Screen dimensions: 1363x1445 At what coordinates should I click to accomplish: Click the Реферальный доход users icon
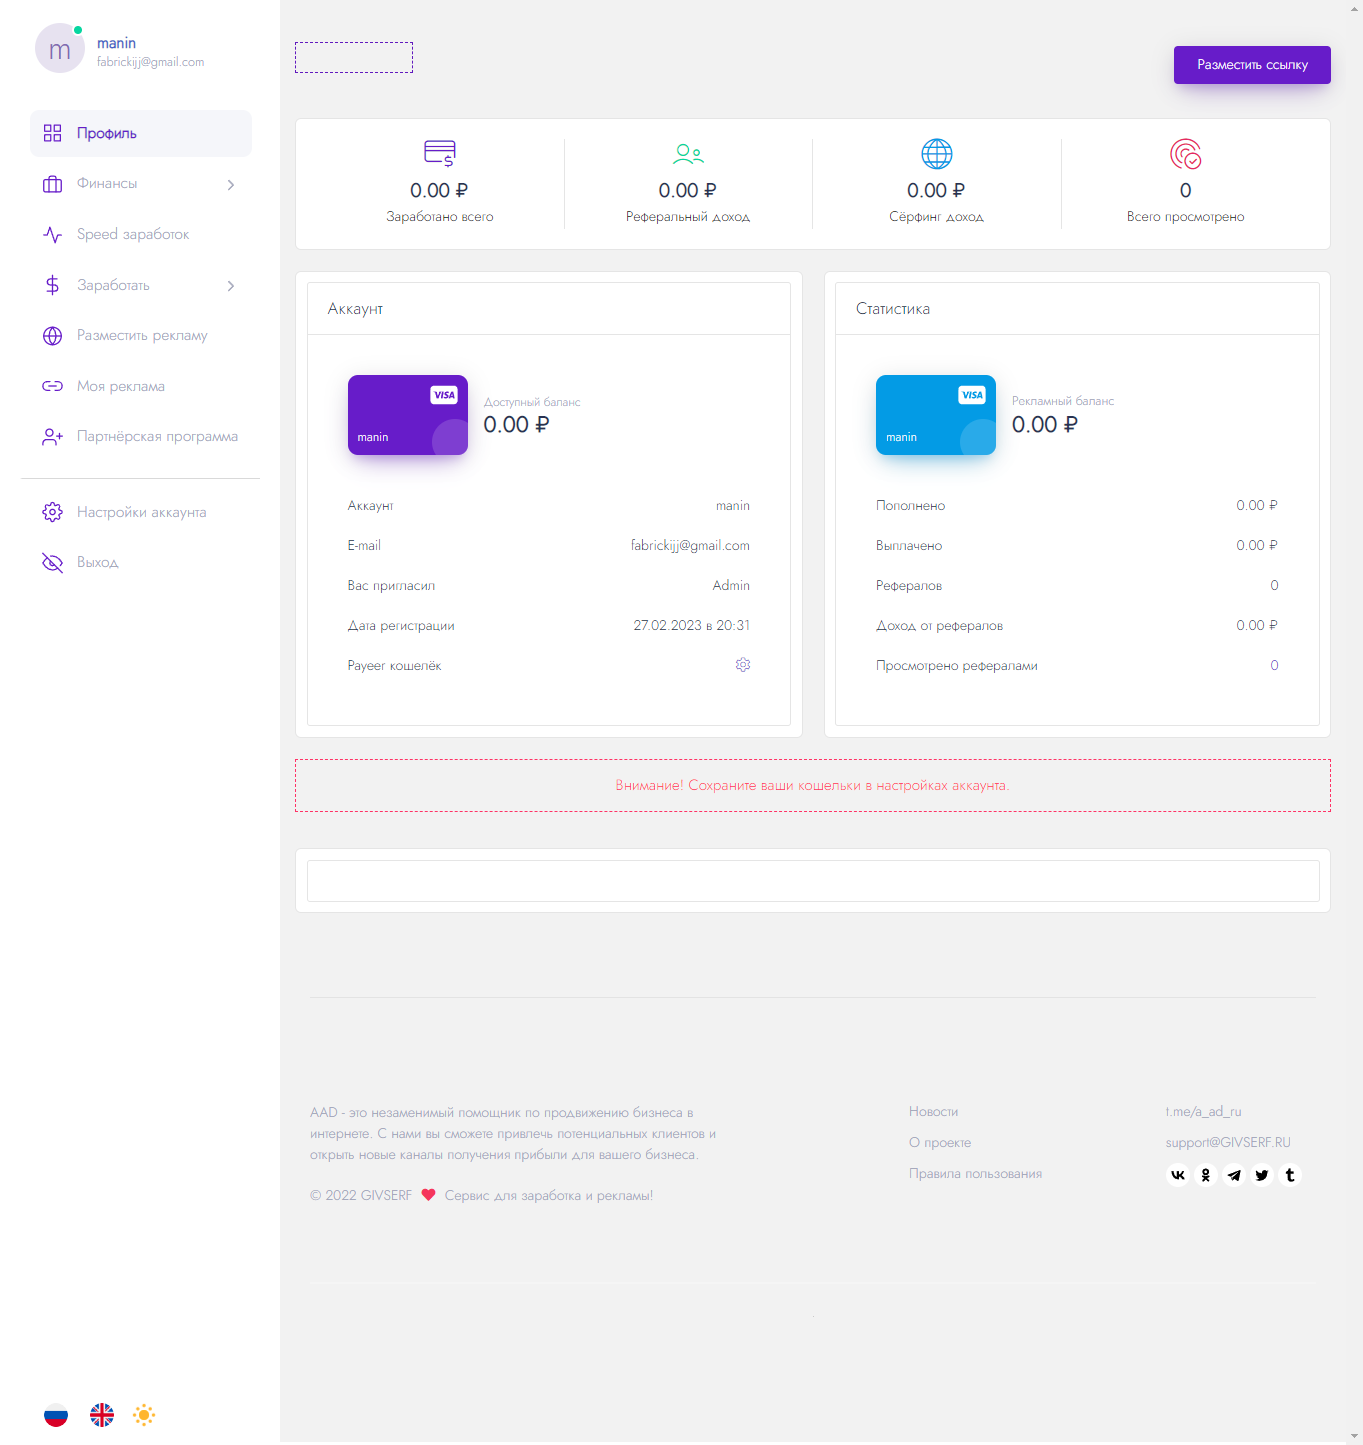pos(688,154)
